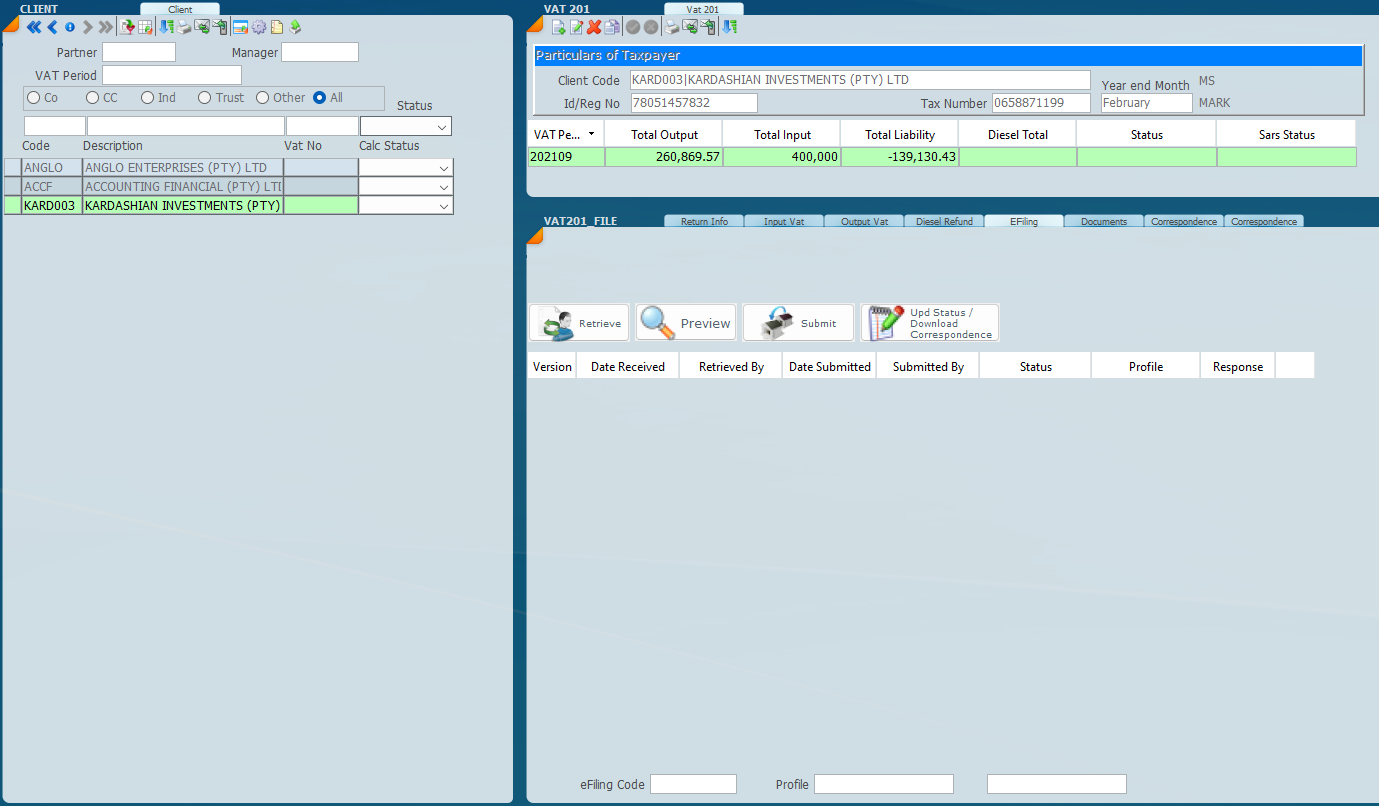This screenshot has width=1379, height=806.
Task: Click the eFiling Code input field
Action: pos(693,784)
